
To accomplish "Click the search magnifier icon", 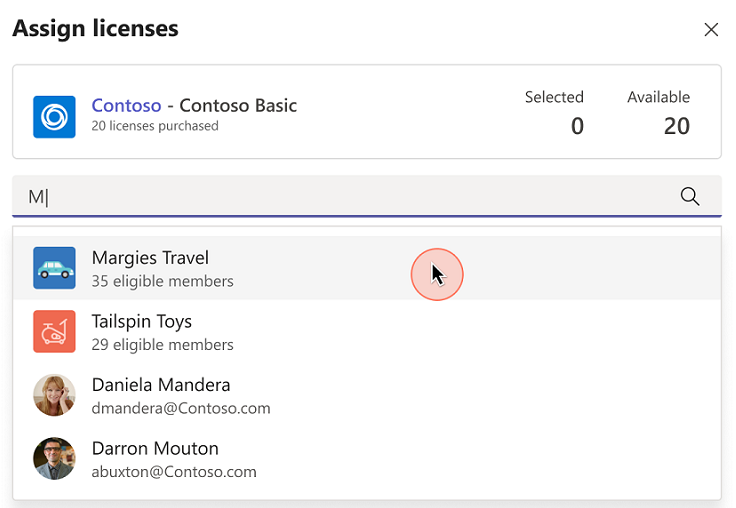I will [x=690, y=196].
